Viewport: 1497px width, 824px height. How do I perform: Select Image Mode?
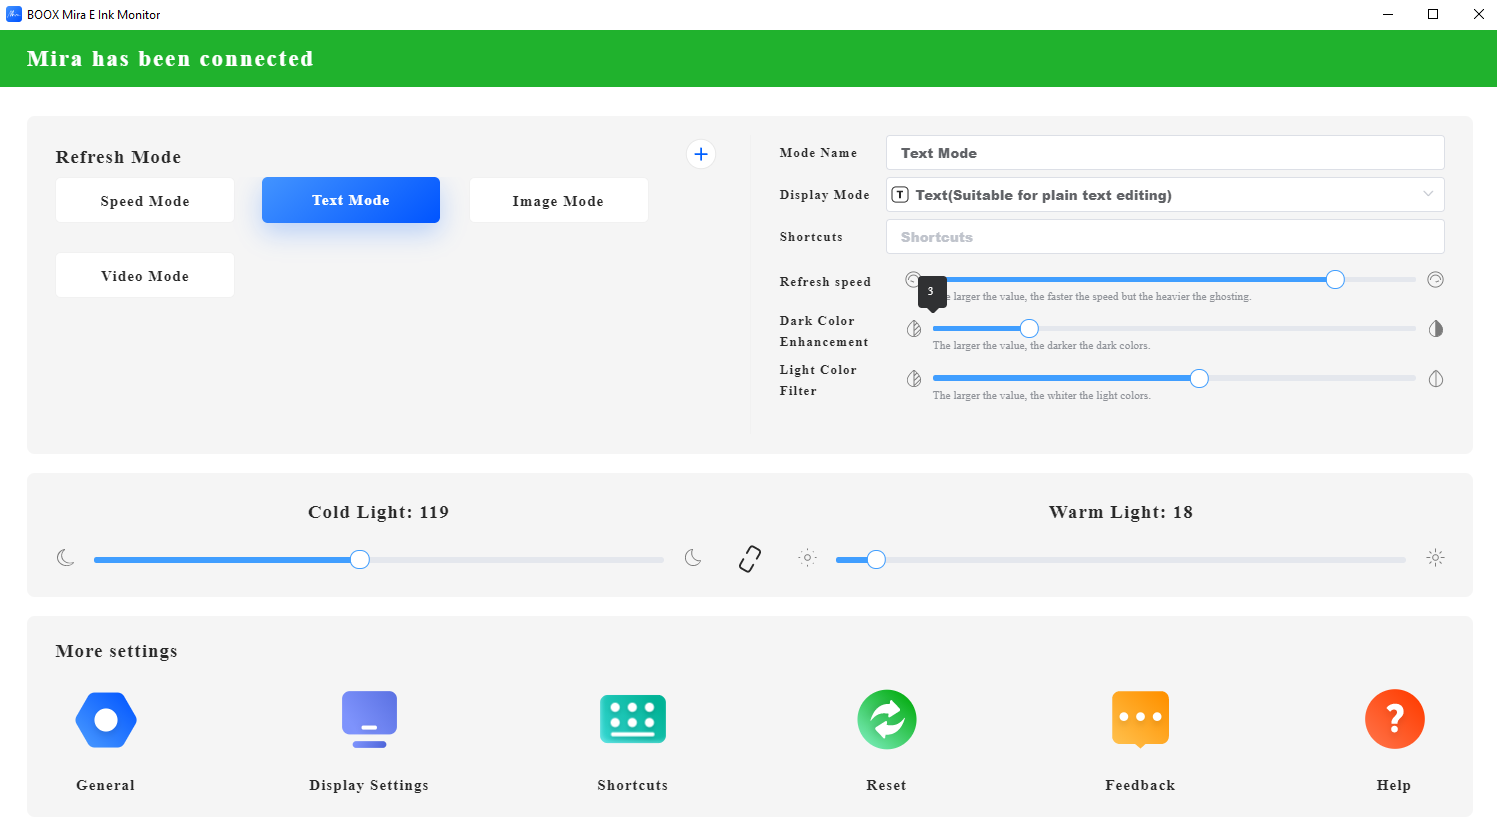(x=558, y=200)
